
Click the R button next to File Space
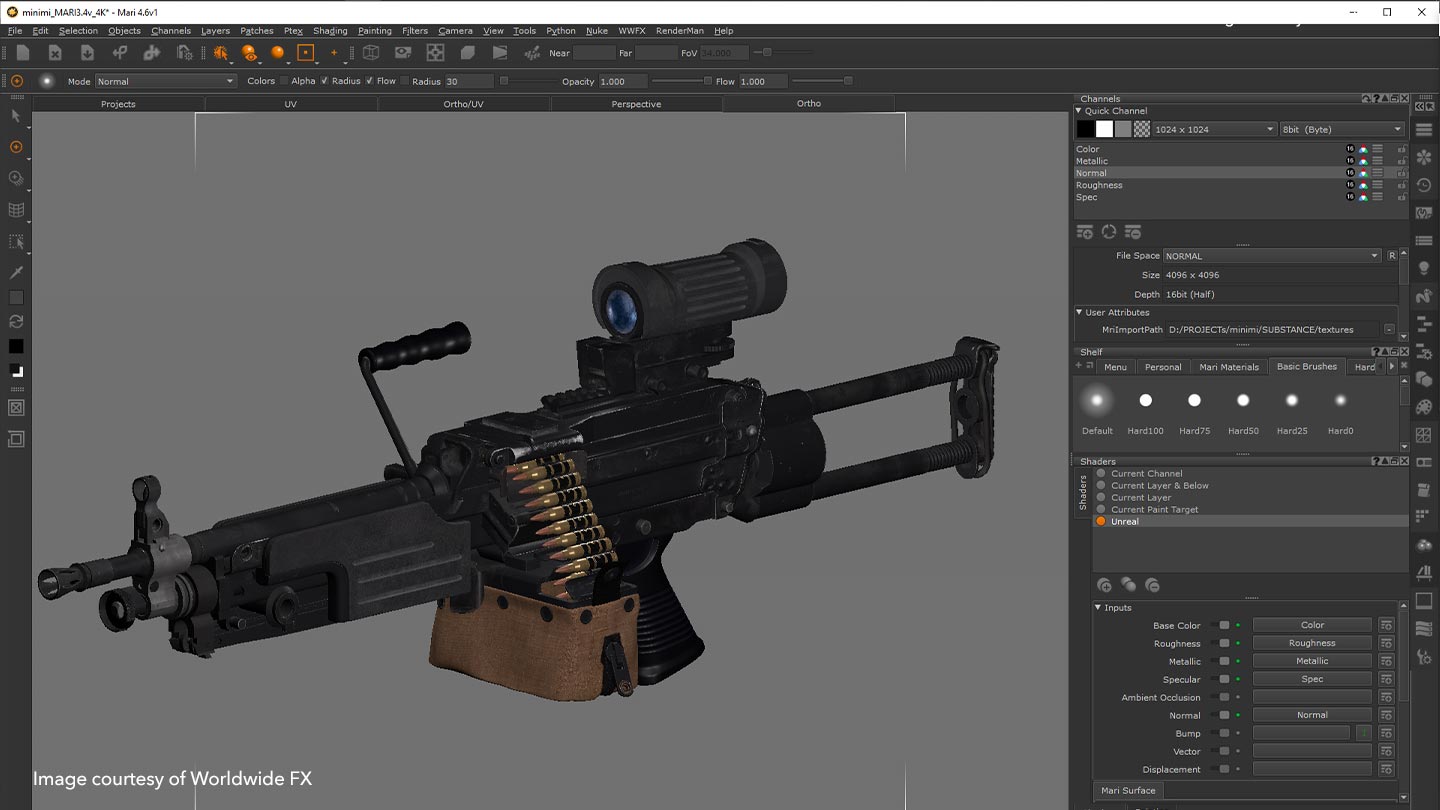(x=1391, y=255)
